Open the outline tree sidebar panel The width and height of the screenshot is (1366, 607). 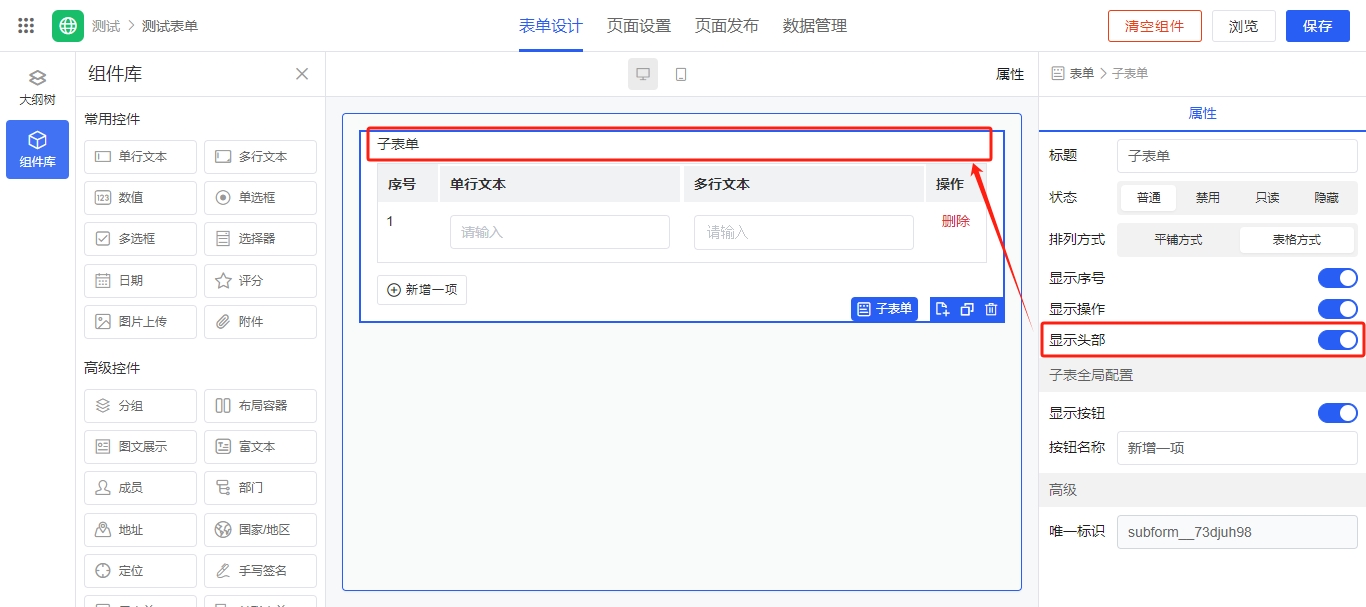click(37, 88)
